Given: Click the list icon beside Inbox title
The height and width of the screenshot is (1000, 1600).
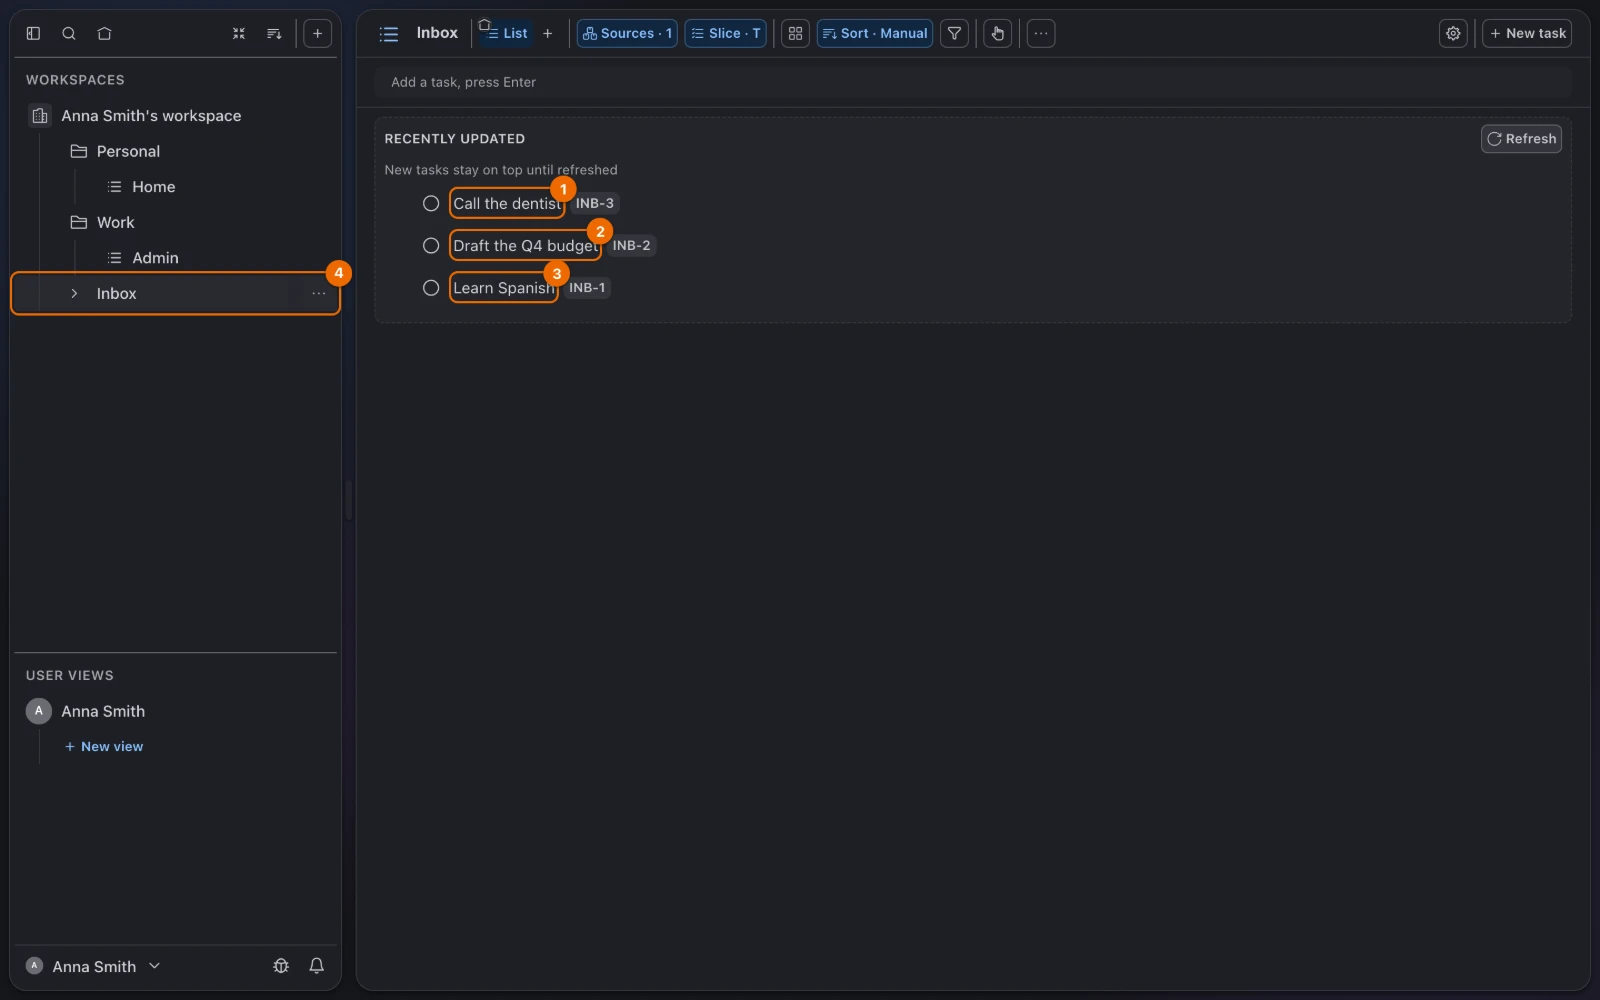Looking at the screenshot, I should tap(389, 34).
